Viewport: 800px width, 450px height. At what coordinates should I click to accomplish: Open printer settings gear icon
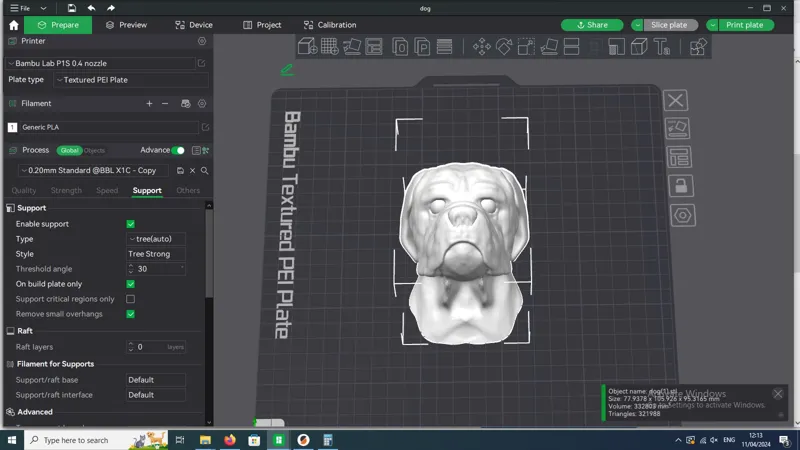pyautogui.click(x=202, y=41)
